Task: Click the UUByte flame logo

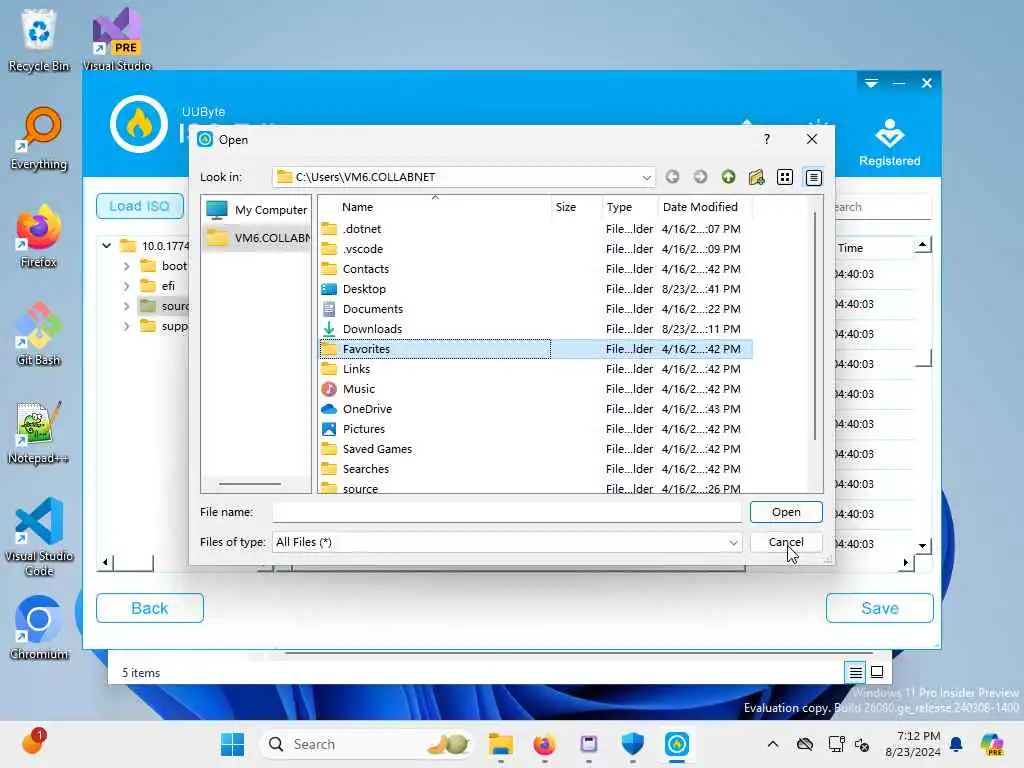Action: pyautogui.click(x=138, y=124)
